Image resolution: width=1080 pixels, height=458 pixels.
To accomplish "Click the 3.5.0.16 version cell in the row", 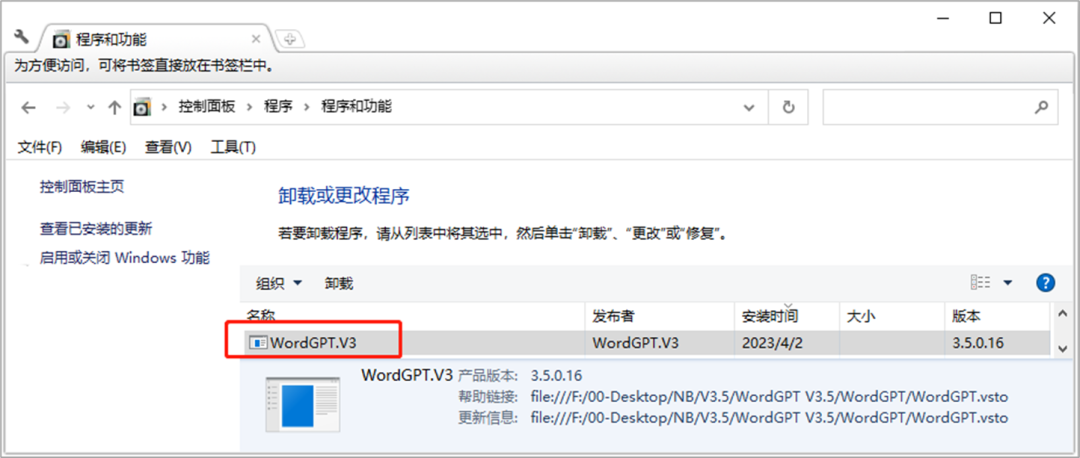I will (x=979, y=343).
